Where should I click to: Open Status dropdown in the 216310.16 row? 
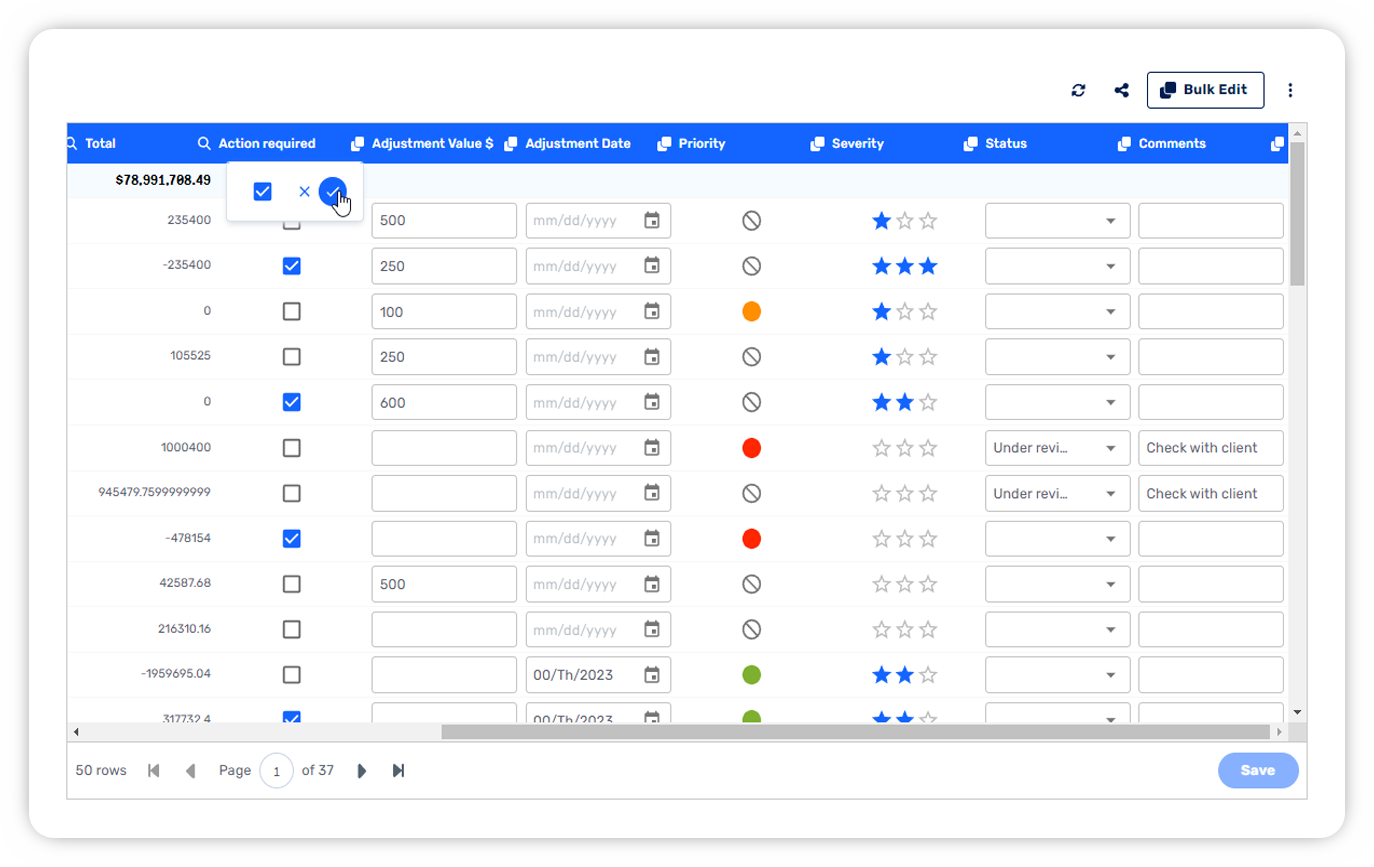[1057, 629]
